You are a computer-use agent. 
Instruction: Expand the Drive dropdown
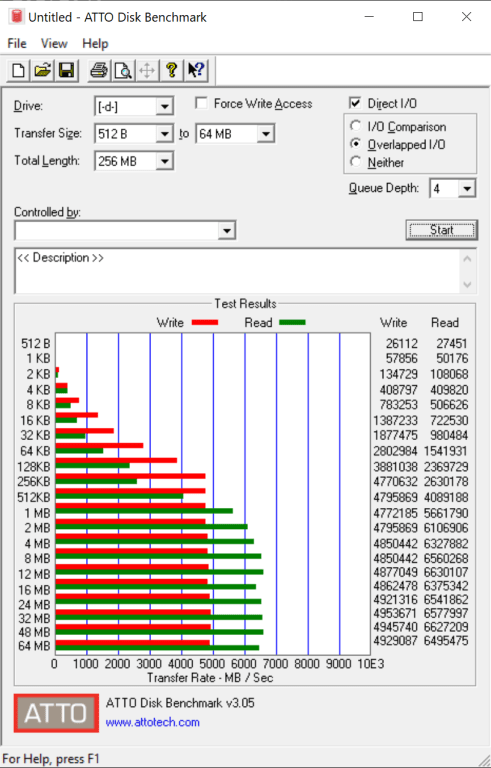tap(164, 106)
